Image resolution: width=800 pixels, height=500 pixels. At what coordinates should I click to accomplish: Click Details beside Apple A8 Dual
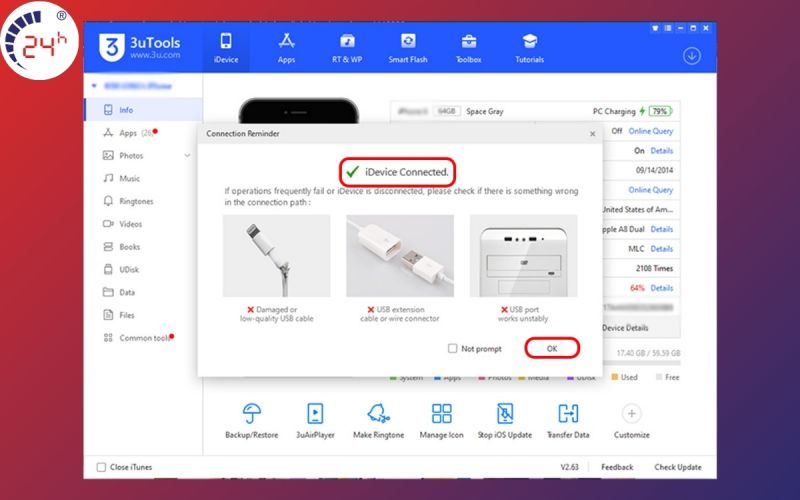pyautogui.click(x=662, y=229)
